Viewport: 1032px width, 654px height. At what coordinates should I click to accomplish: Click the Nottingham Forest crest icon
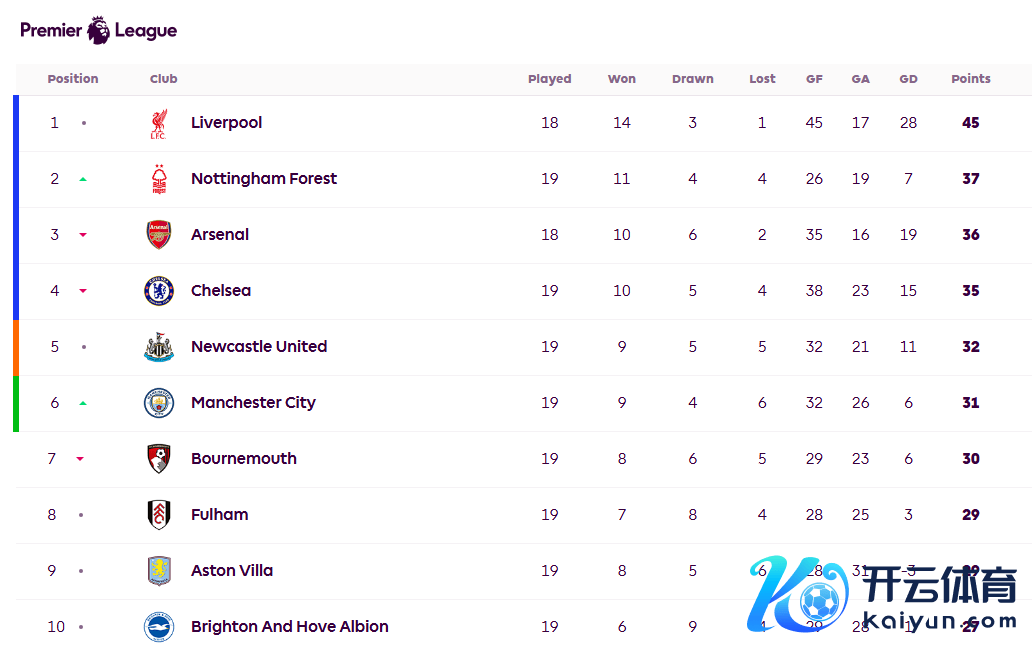pos(158,179)
